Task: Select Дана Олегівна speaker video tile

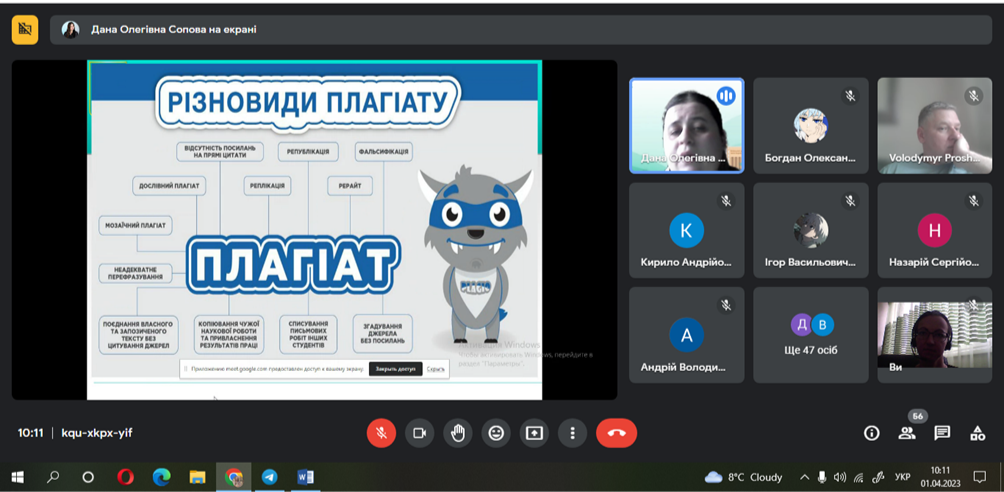Action: 686,126
